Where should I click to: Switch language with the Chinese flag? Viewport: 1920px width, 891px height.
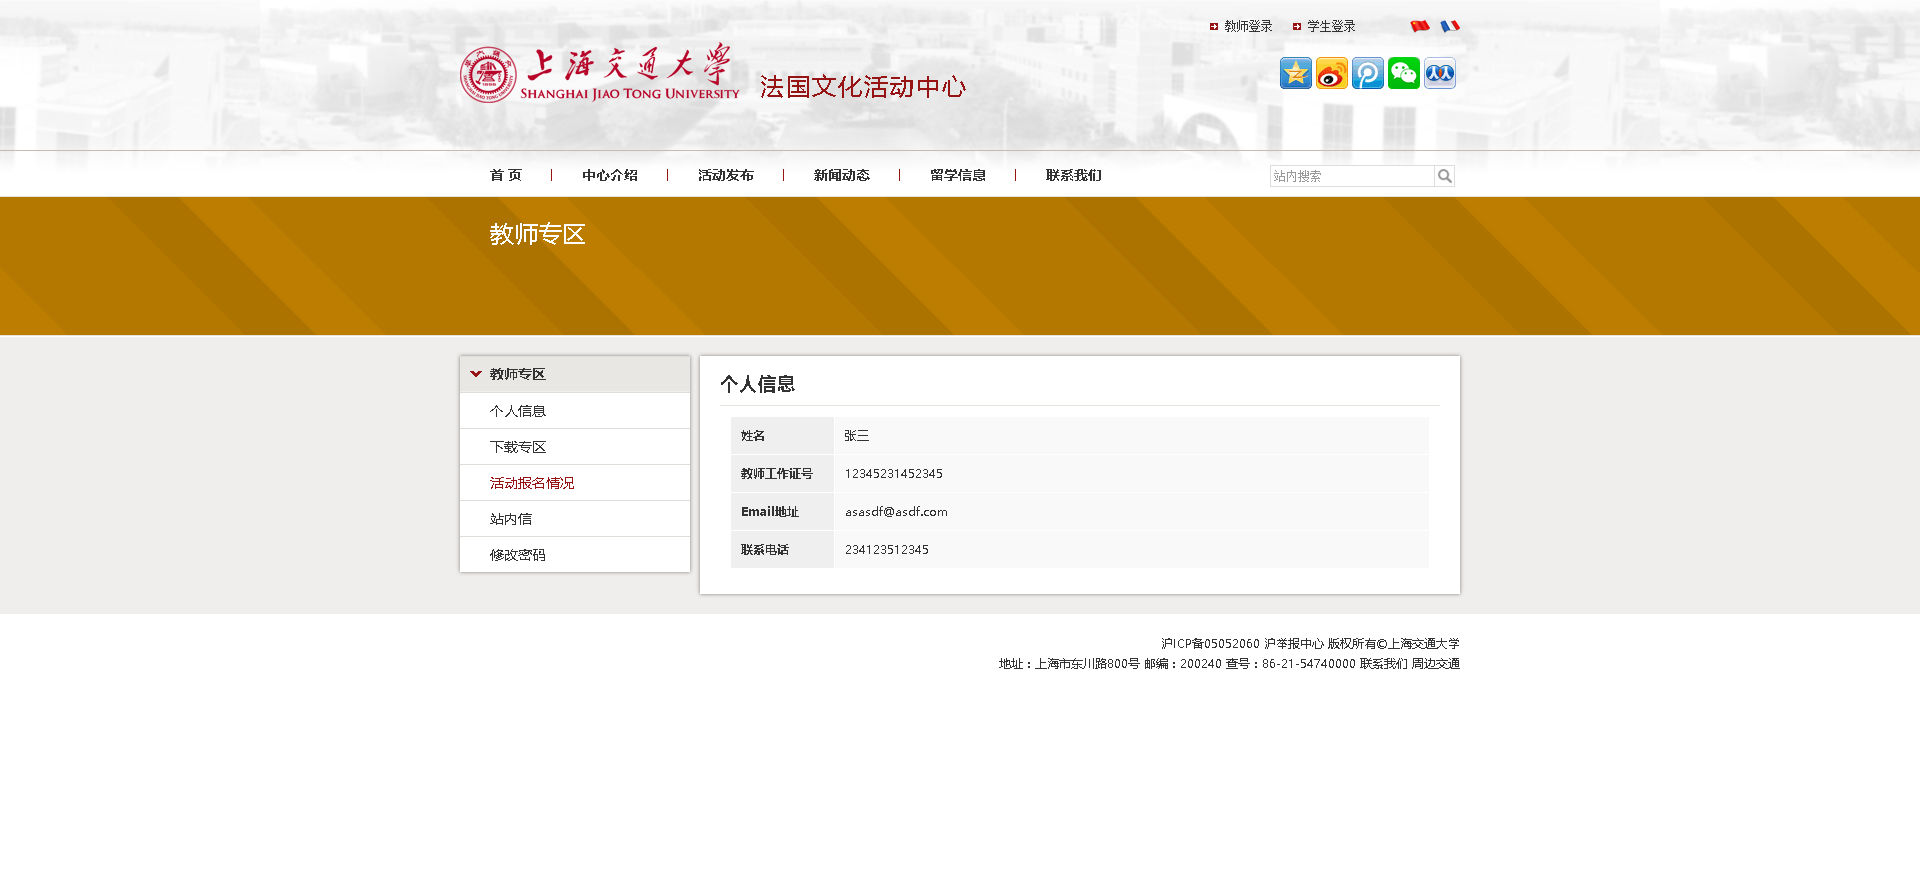tap(1419, 26)
